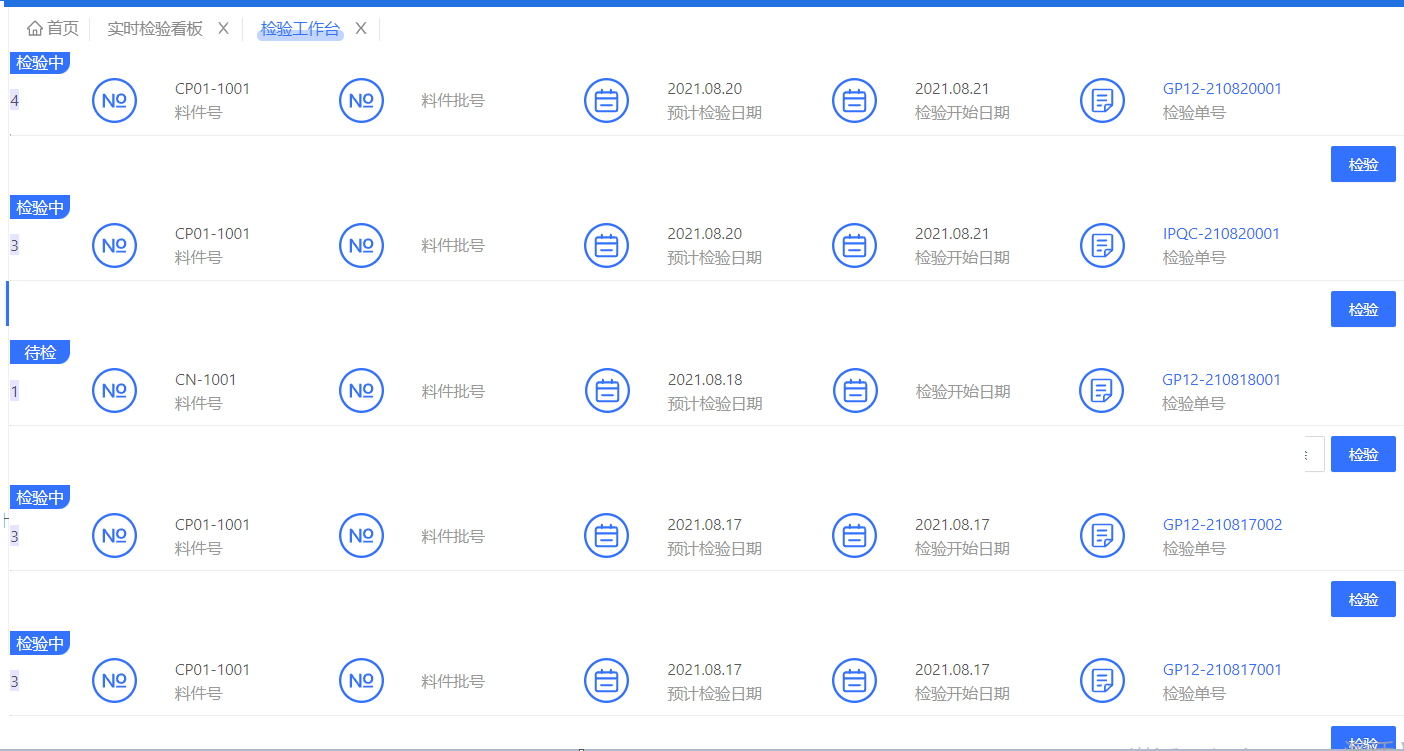Click 料件批号 label in the CN-1001 row

point(453,391)
